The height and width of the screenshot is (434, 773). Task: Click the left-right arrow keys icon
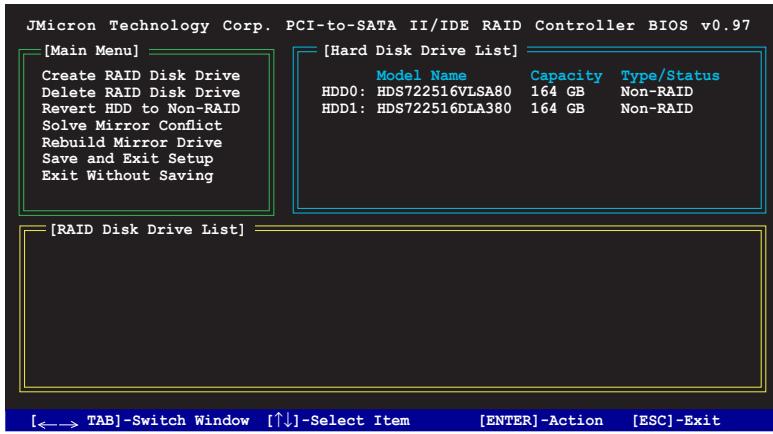click(x=58, y=424)
